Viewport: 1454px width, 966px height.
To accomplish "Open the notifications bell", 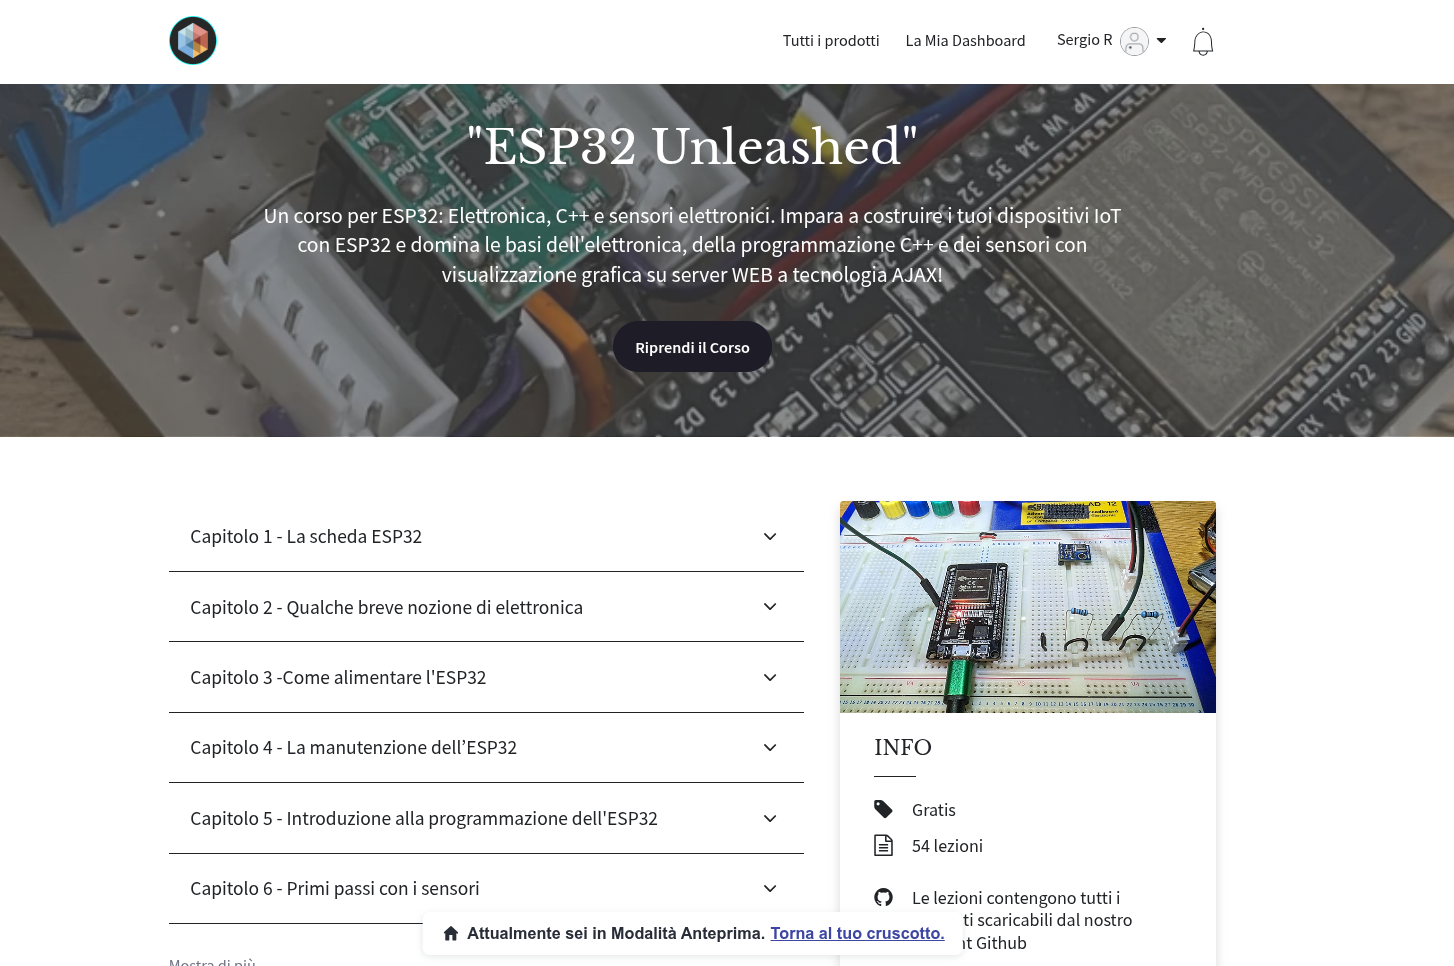I will (x=1203, y=41).
